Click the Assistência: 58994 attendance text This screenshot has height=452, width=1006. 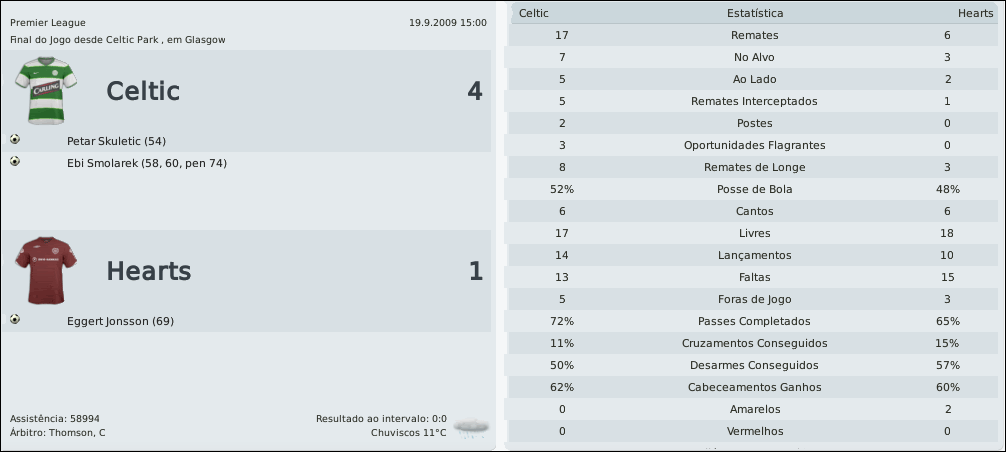[54, 418]
